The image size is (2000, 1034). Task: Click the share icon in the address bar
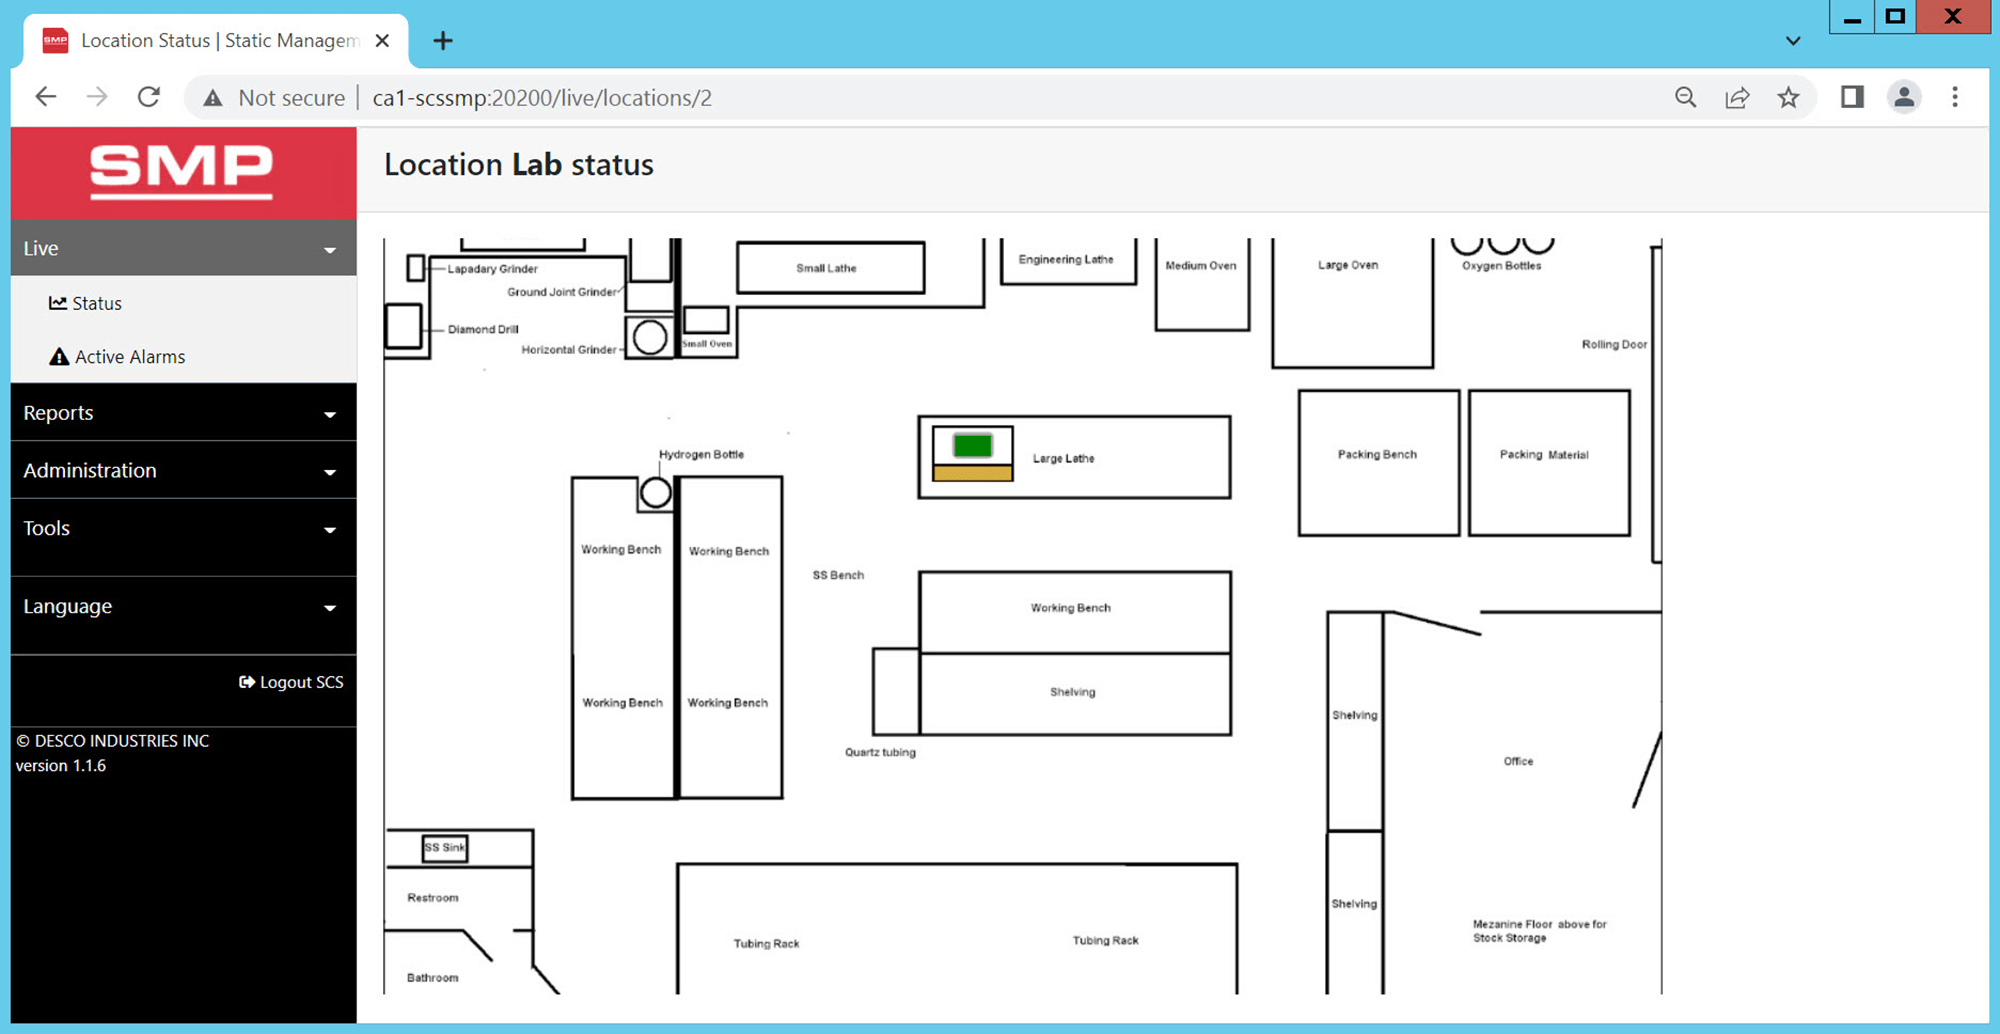point(1737,97)
